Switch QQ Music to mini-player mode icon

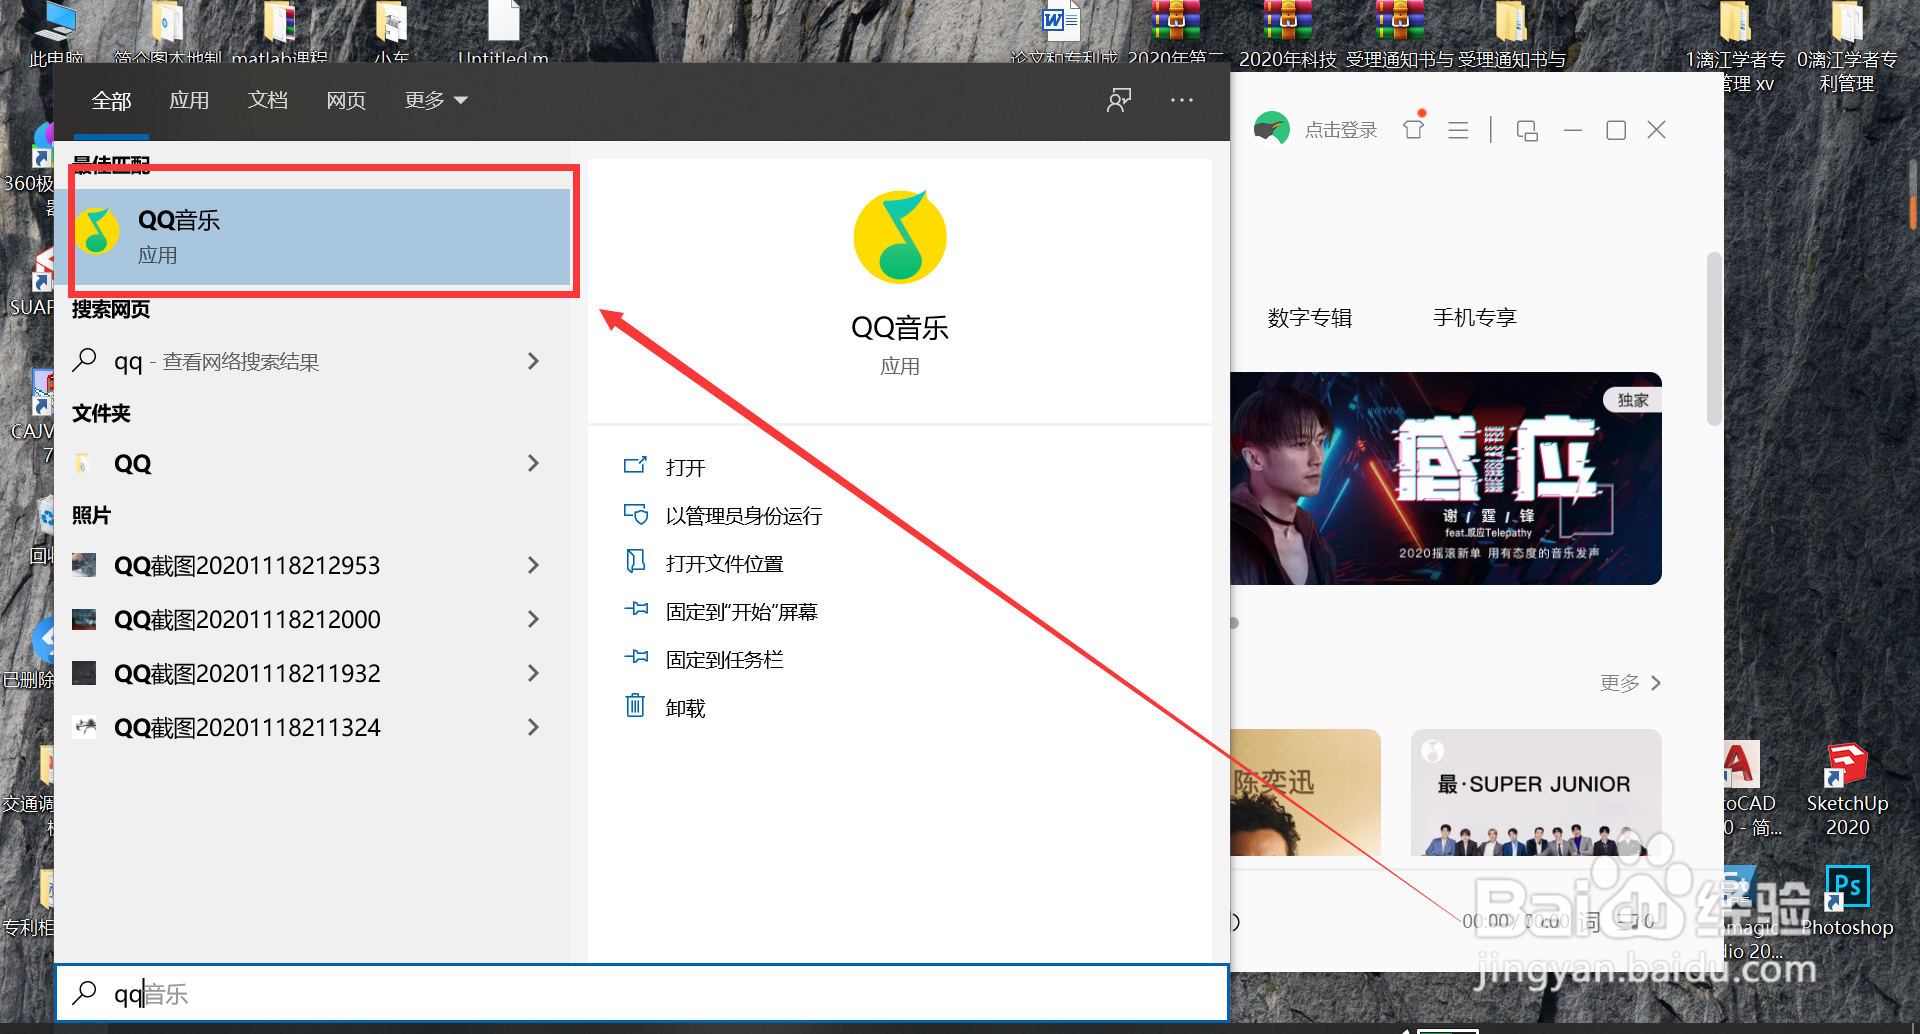tap(1526, 130)
